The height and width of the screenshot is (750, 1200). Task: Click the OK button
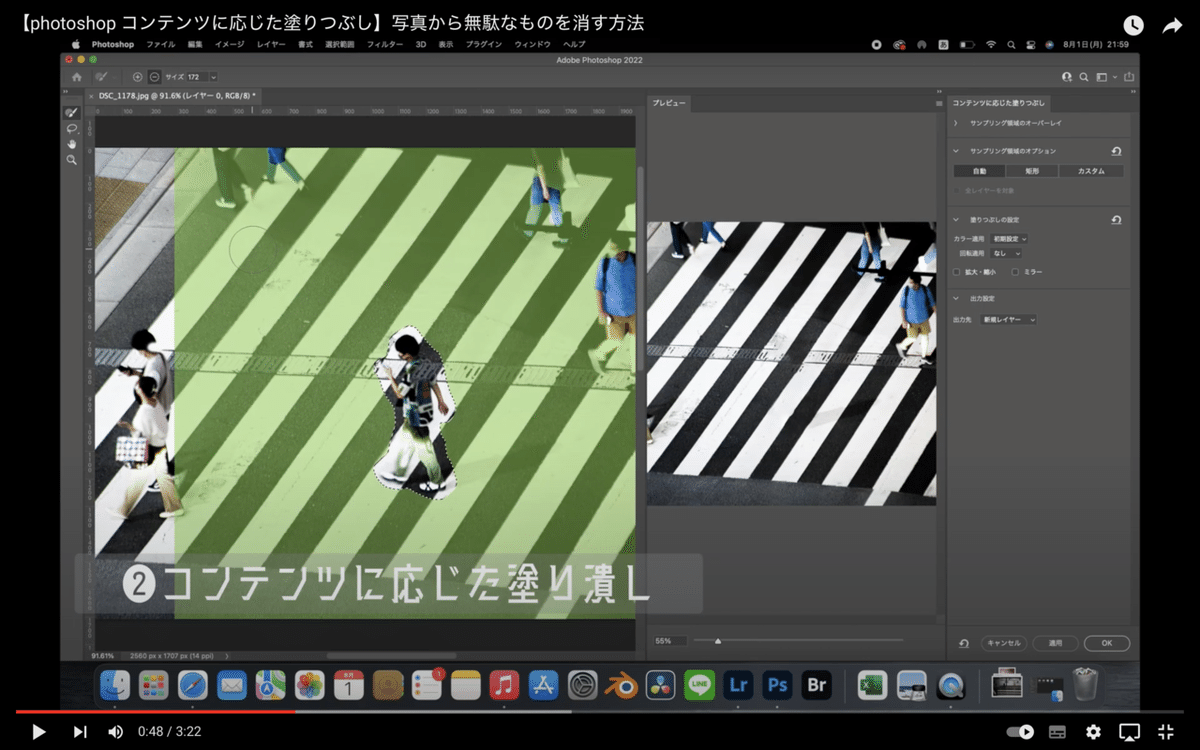coord(1106,643)
